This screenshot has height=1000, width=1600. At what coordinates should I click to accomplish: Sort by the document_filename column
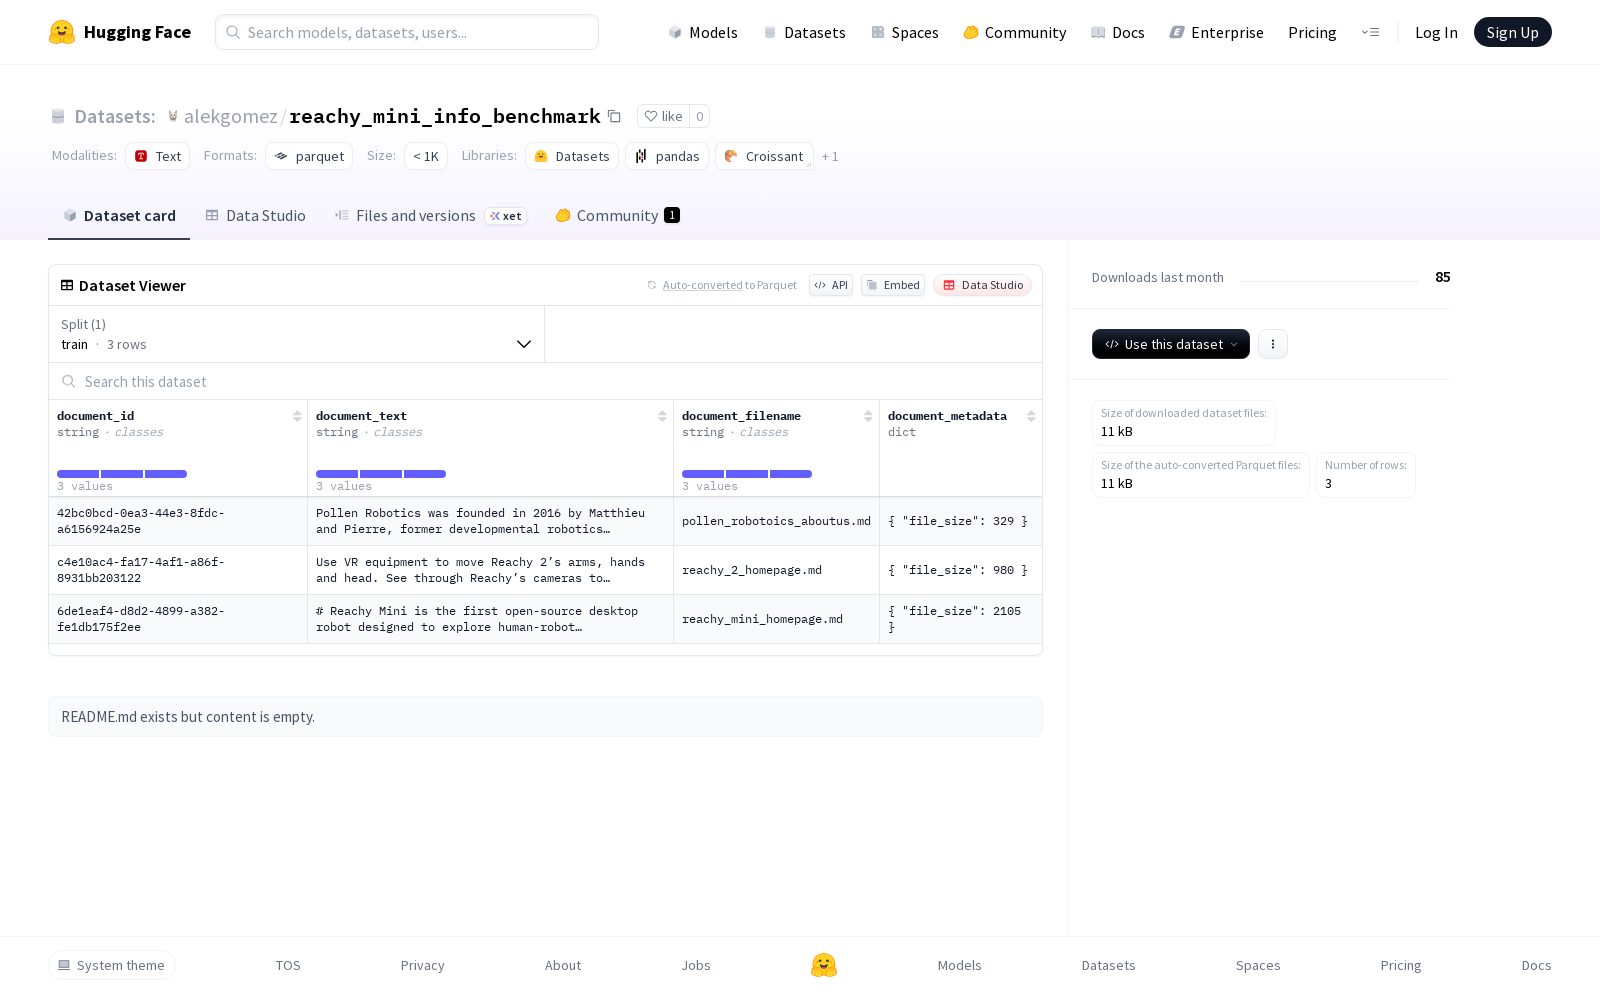pyautogui.click(x=868, y=416)
